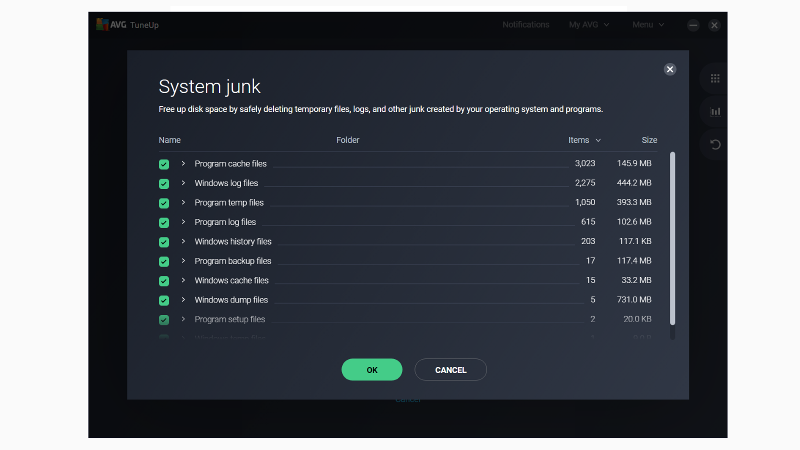The width and height of the screenshot is (800, 450).
Task: Confirm selection with OK button
Action: pos(372,370)
